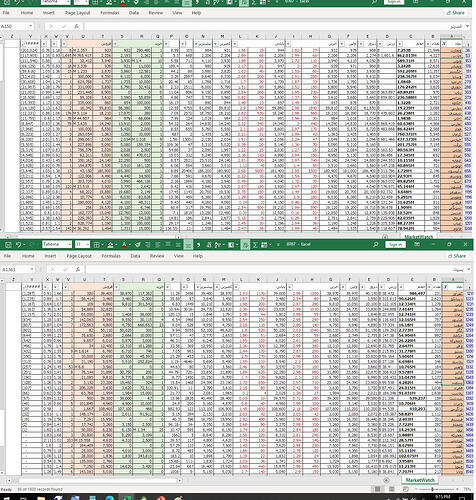Open filter dropdown on column B, lower window

[x=430, y=287]
